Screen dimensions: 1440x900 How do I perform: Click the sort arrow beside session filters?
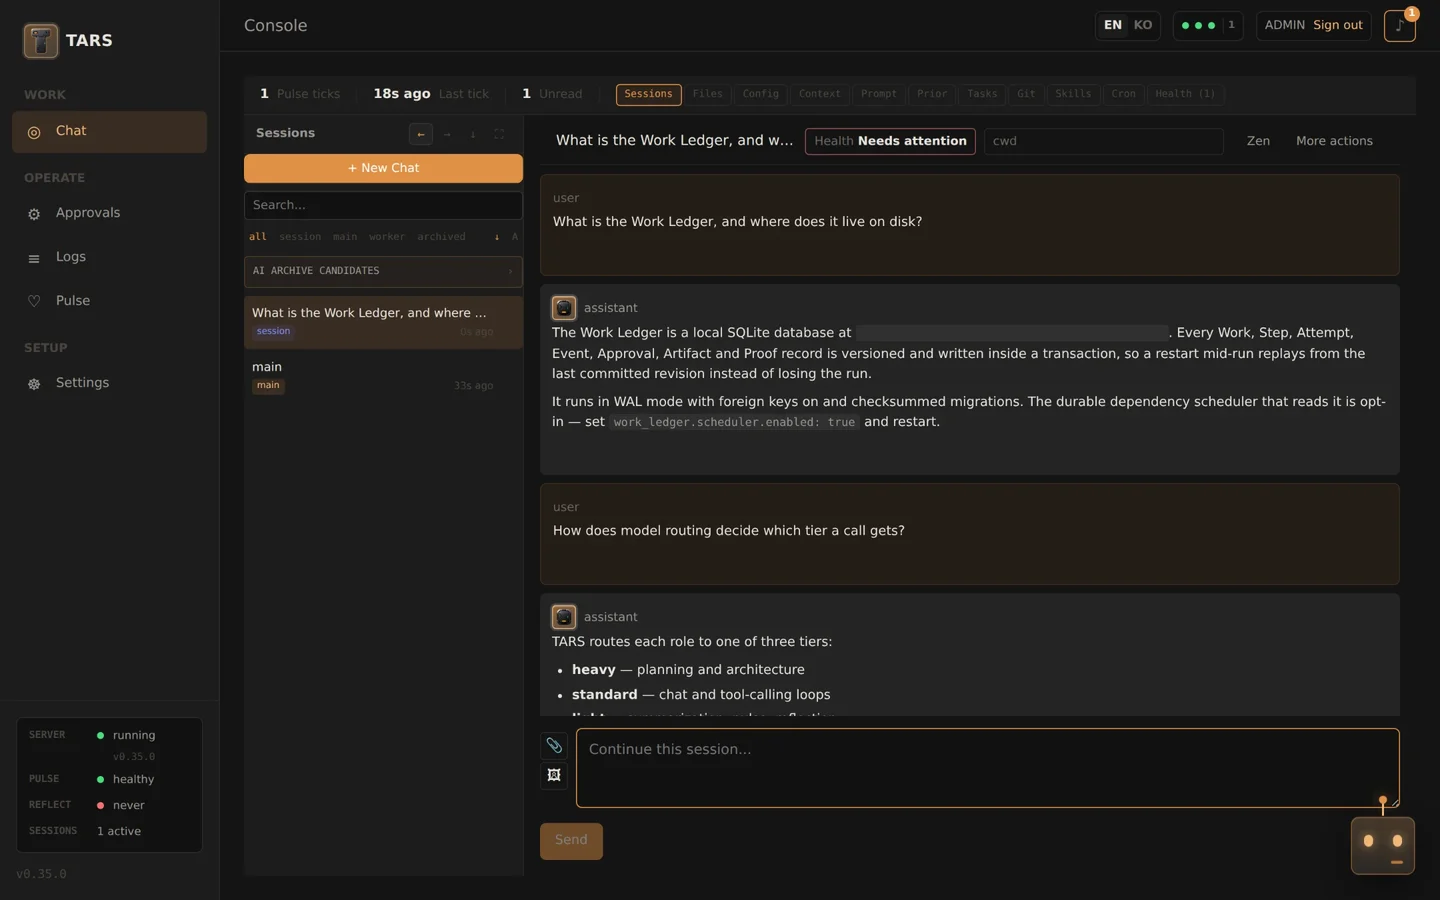click(x=497, y=237)
